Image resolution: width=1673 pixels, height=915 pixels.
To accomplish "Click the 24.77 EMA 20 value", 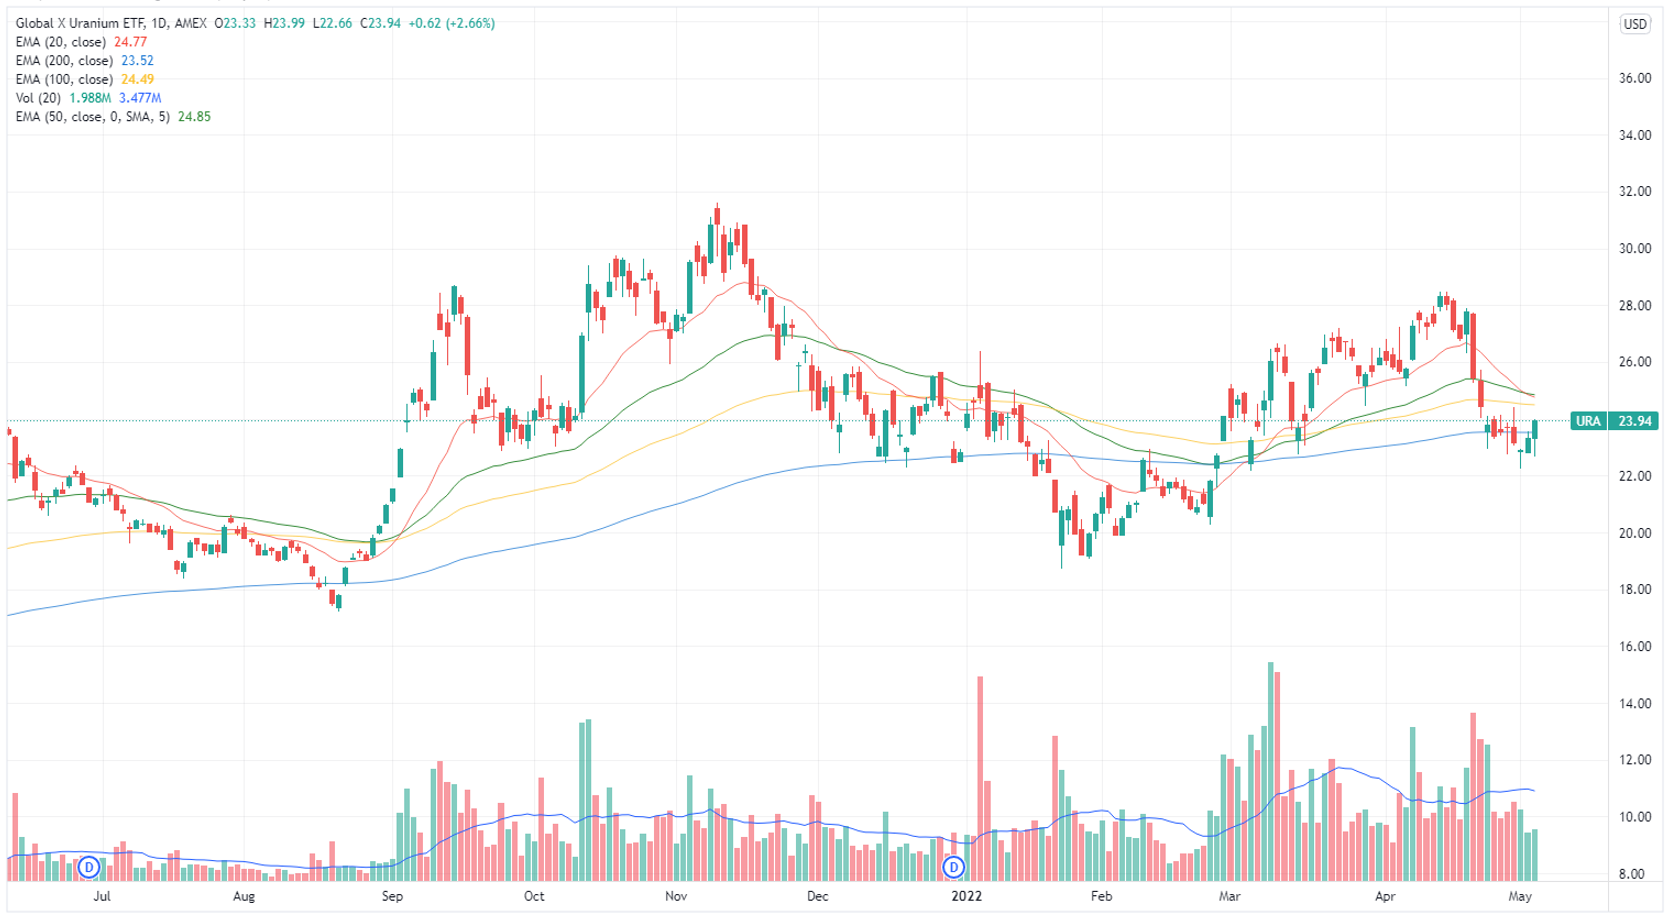I will [130, 42].
